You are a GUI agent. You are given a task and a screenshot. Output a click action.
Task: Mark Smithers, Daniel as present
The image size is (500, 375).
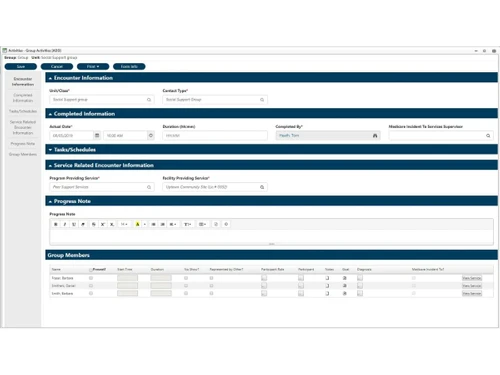pos(91,286)
